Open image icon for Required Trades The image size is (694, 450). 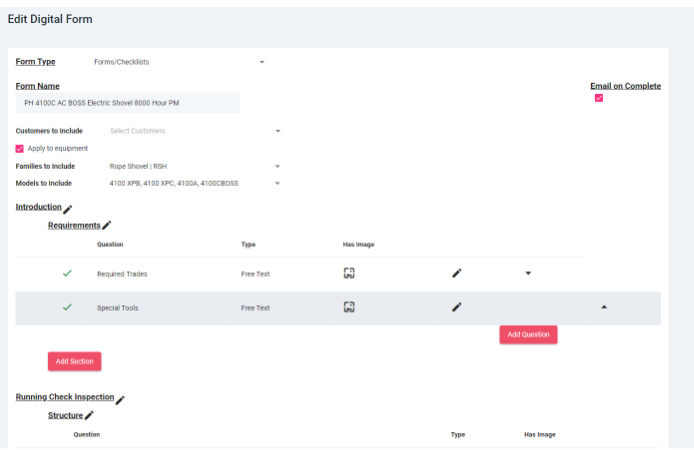[349, 273]
